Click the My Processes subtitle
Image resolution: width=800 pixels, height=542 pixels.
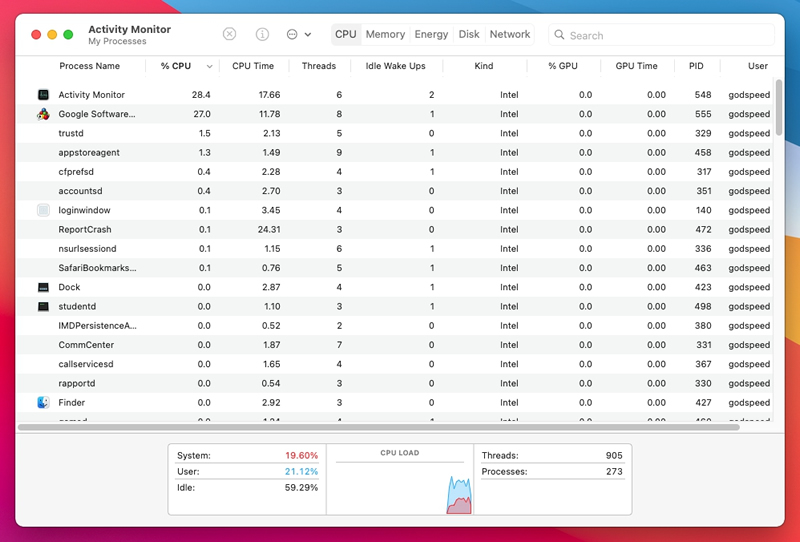click(x=117, y=41)
